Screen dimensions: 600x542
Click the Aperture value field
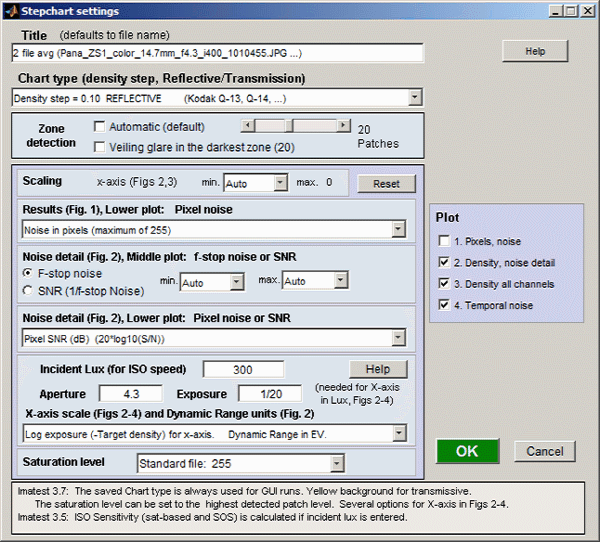131,393
